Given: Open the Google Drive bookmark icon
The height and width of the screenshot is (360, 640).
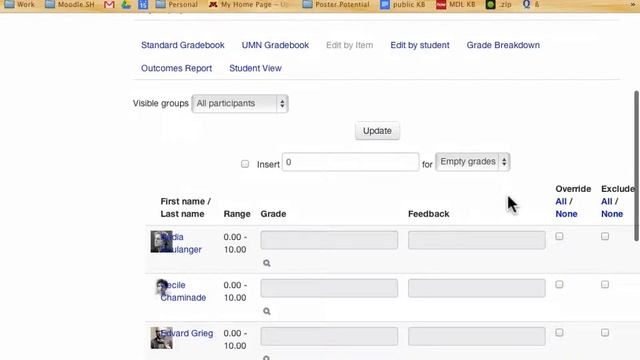Looking at the screenshot, I should 126,4.
